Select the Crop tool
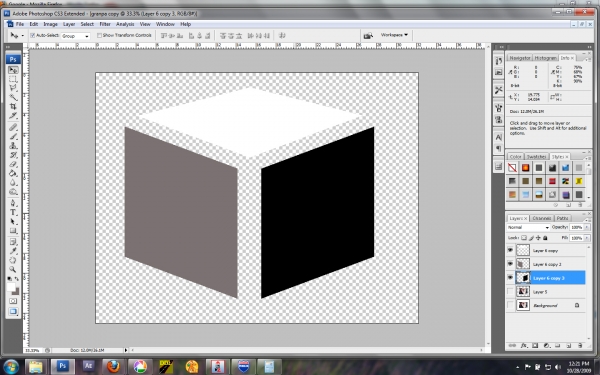This screenshot has height=375, width=600. pos(13,107)
